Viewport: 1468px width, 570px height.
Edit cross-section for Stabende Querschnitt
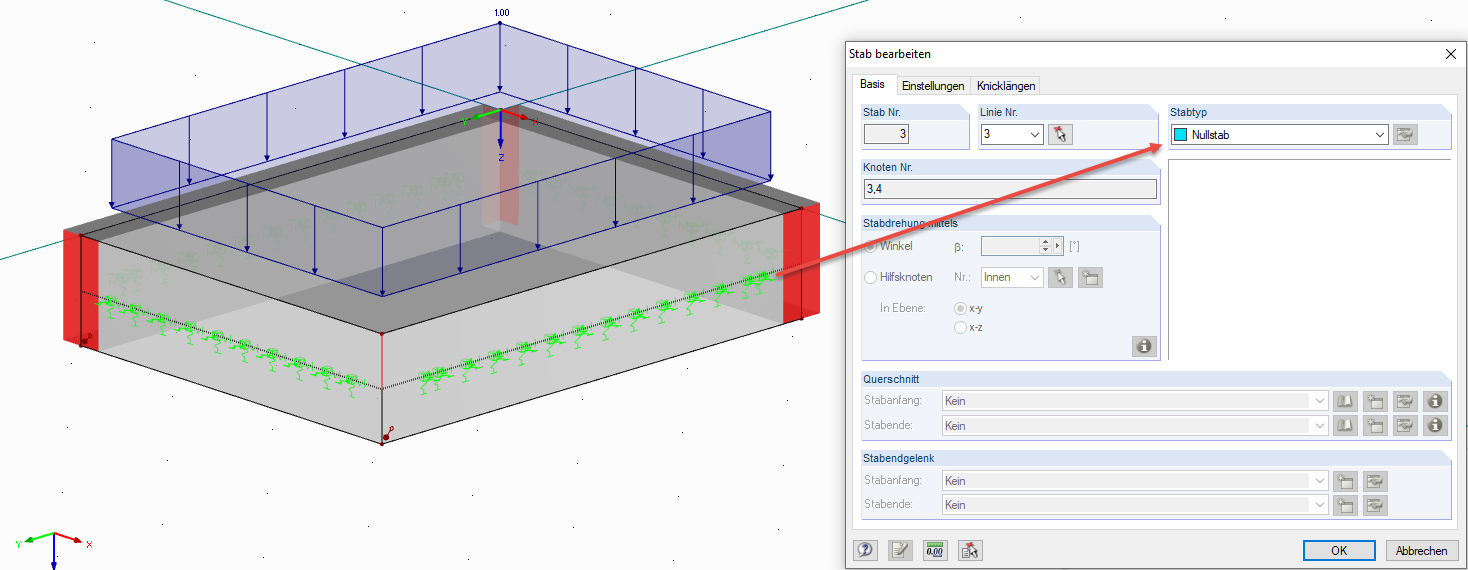click(1406, 425)
